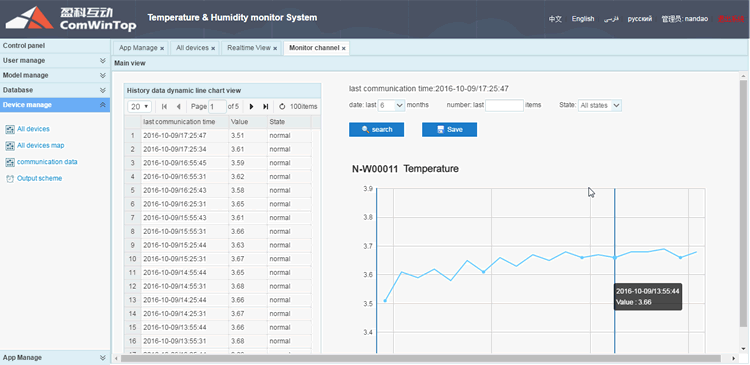Select row with time 2016-10-09/16:55:45
This screenshot has width=750, height=365.
click(x=218, y=163)
